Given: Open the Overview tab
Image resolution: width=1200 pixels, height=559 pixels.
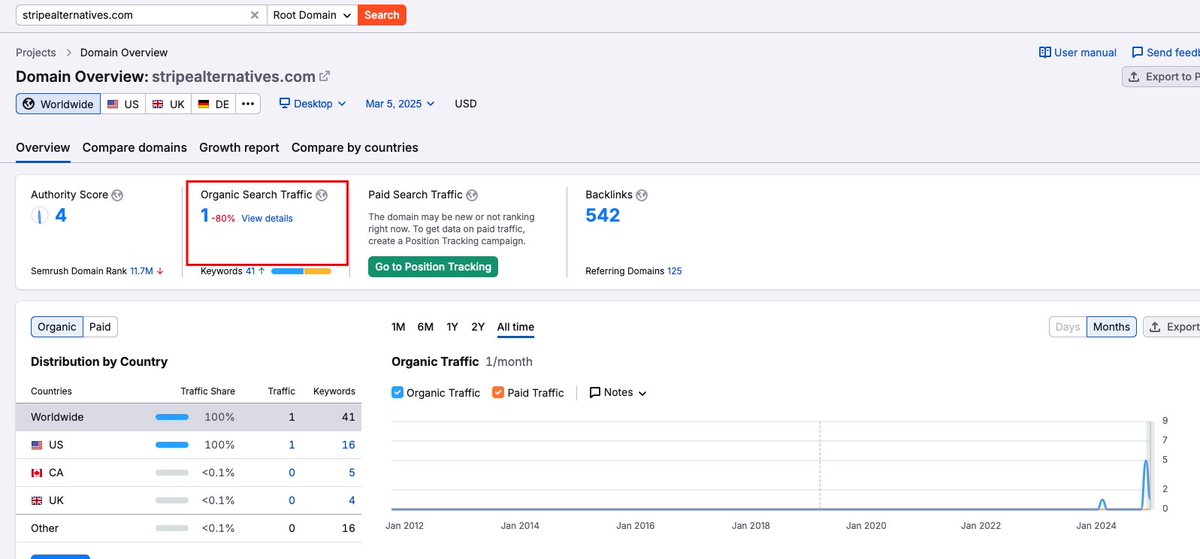Looking at the screenshot, I should [43, 147].
